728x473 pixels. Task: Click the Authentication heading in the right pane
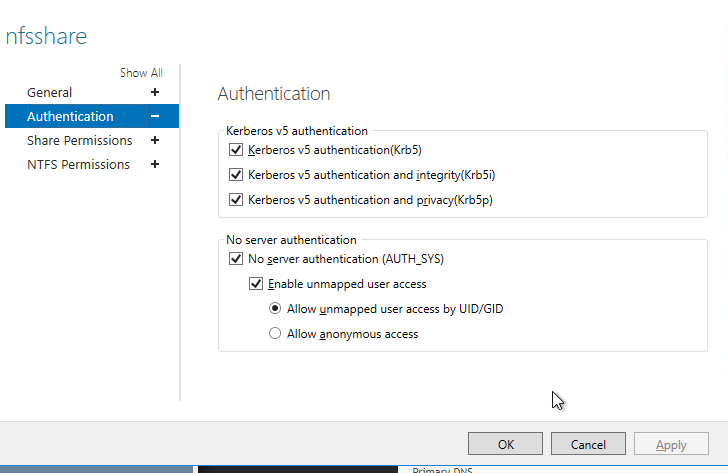[x=273, y=94]
